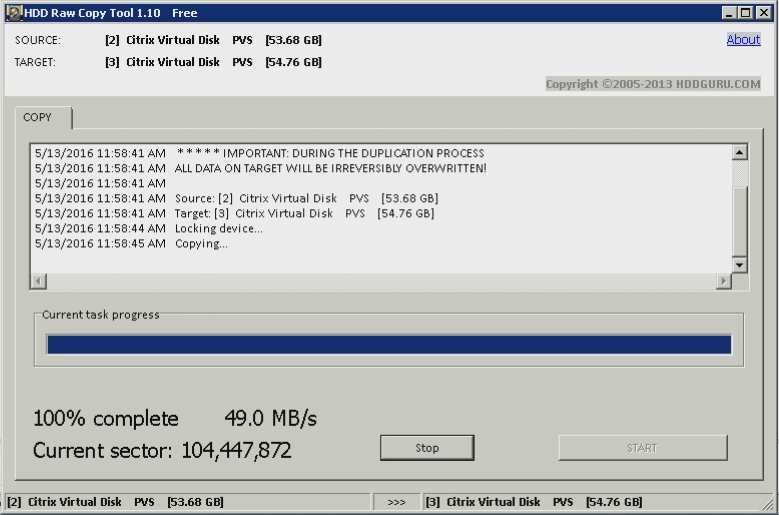This screenshot has width=779, height=515.
Task: Click the log's scroll down arrow
Action: 740,265
